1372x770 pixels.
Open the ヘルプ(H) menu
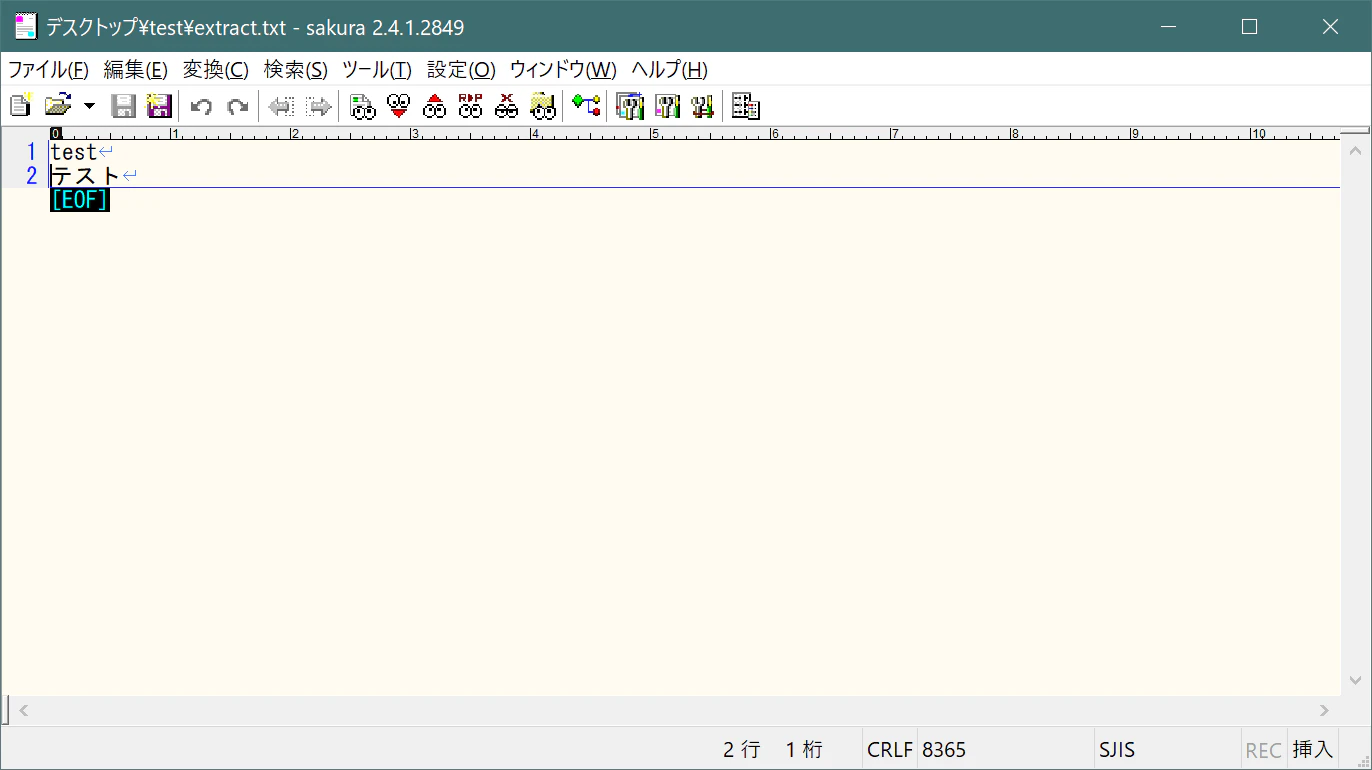(x=669, y=70)
